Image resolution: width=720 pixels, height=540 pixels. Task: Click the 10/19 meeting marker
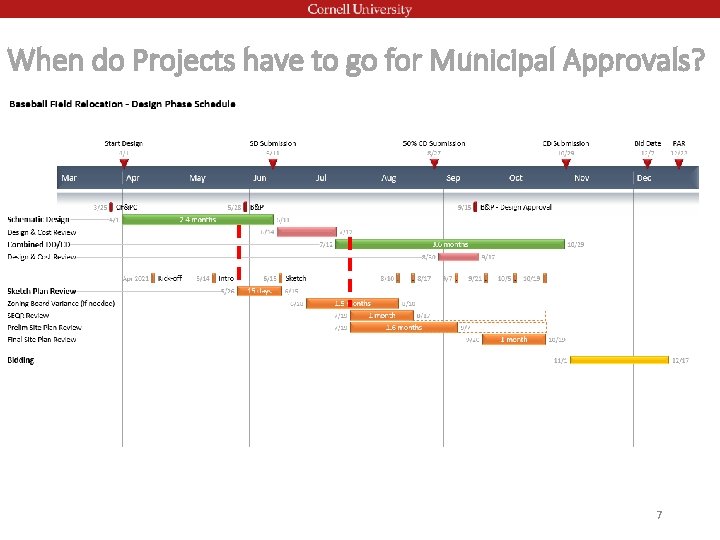pos(545,278)
